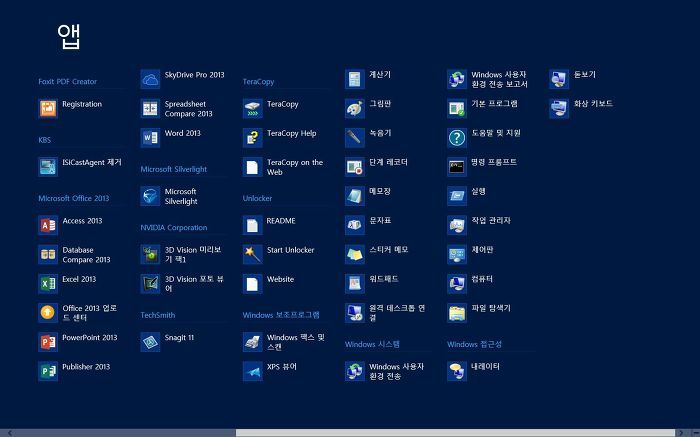This screenshot has width=700, height=437.
Task: Click the Windows 사용자 환경 전송 icon
Action: pyautogui.click(x=354, y=371)
